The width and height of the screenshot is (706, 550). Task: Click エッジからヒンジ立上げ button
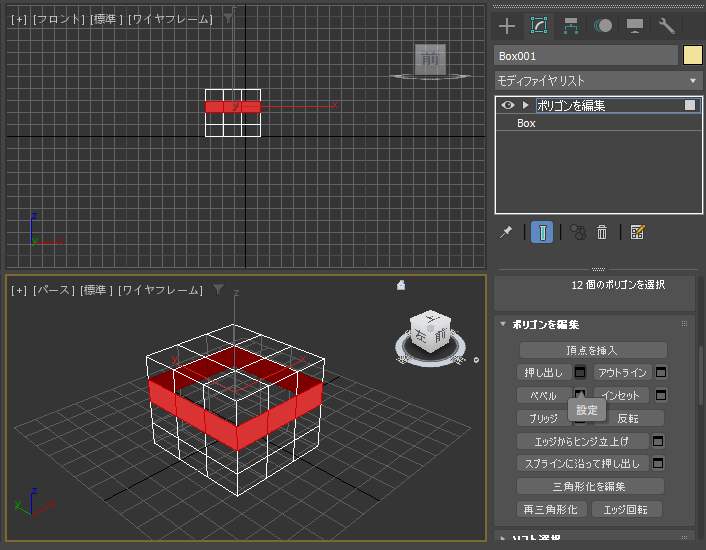click(582, 442)
